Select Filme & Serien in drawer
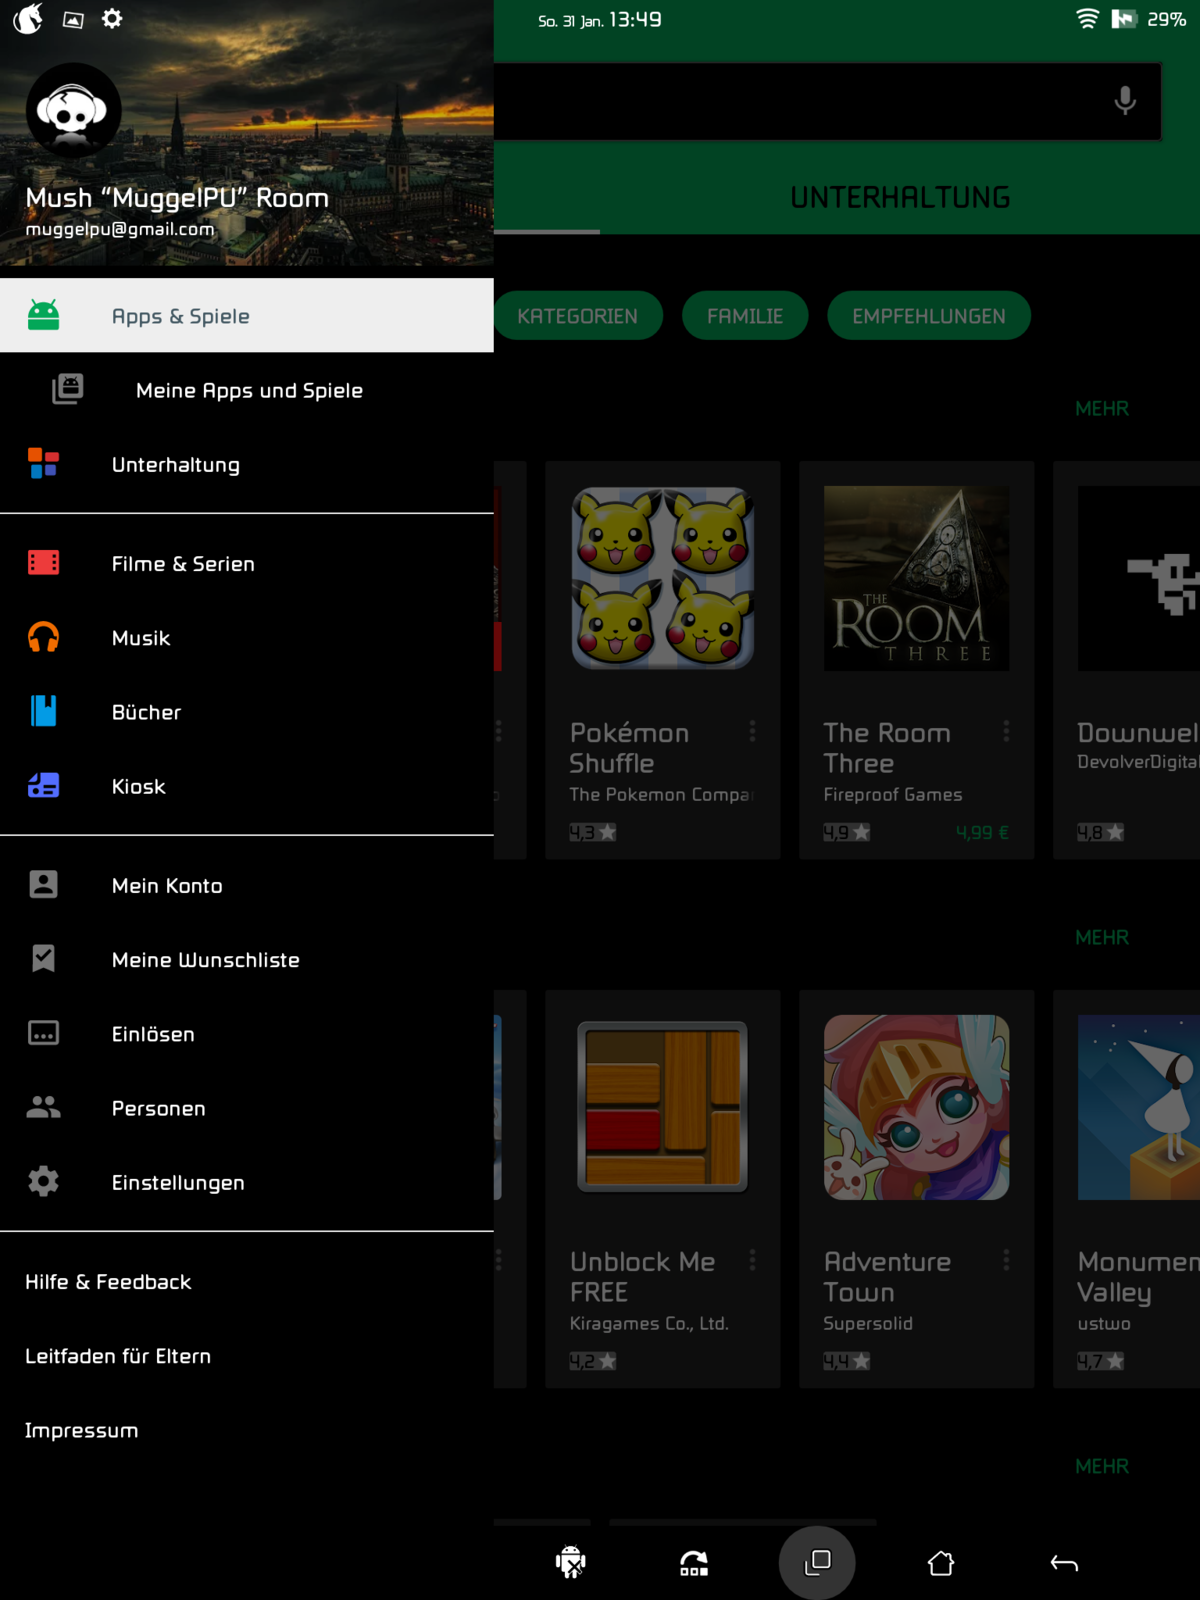Image resolution: width=1200 pixels, height=1600 pixels. [x=183, y=564]
